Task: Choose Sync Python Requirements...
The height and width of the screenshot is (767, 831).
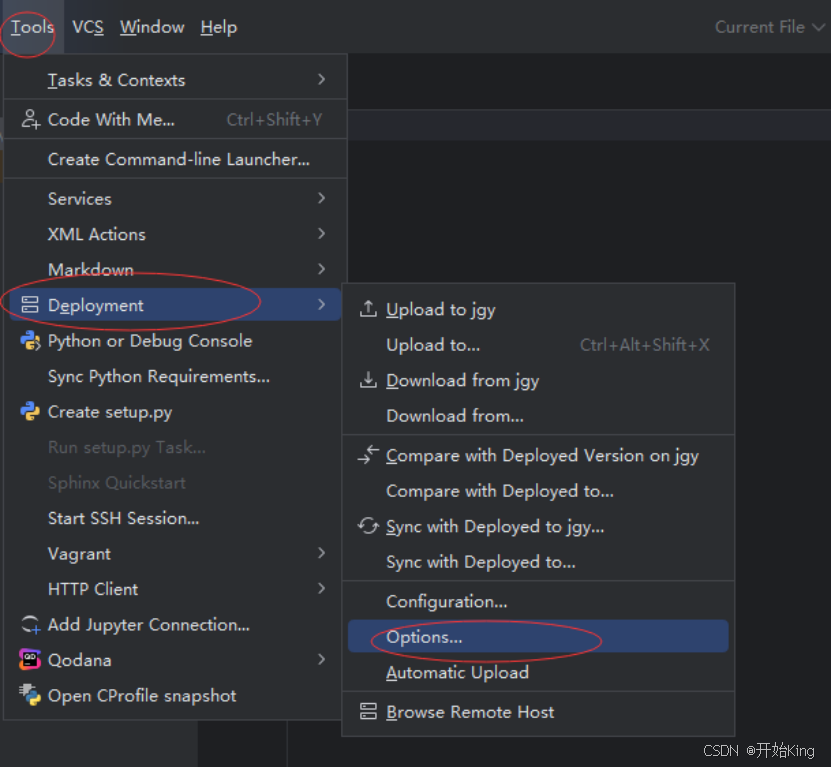Action: click(175, 376)
